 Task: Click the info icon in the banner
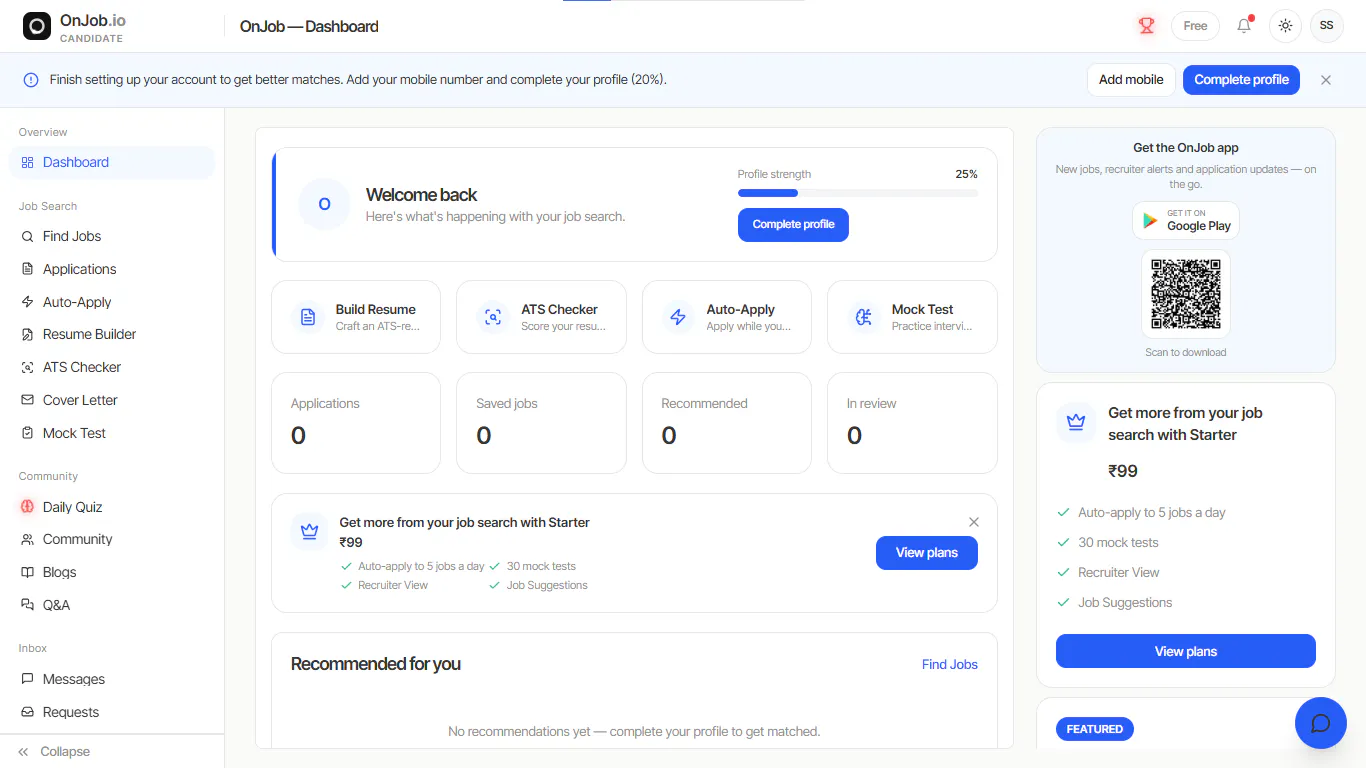(x=31, y=80)
